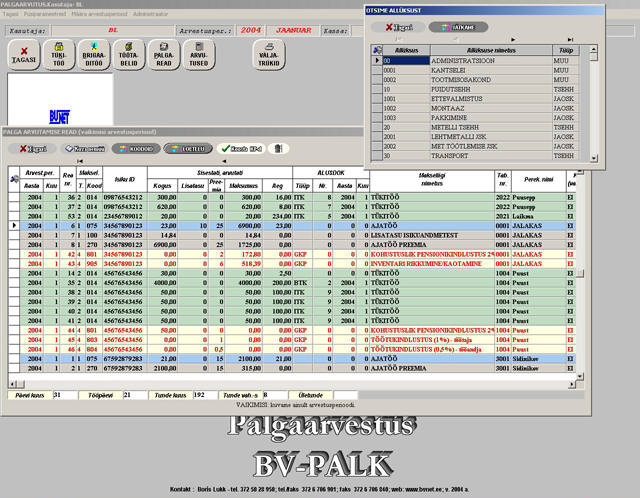Go to next record in allüksus dialog
Screen dimensions: 640x498
[513, 40]
